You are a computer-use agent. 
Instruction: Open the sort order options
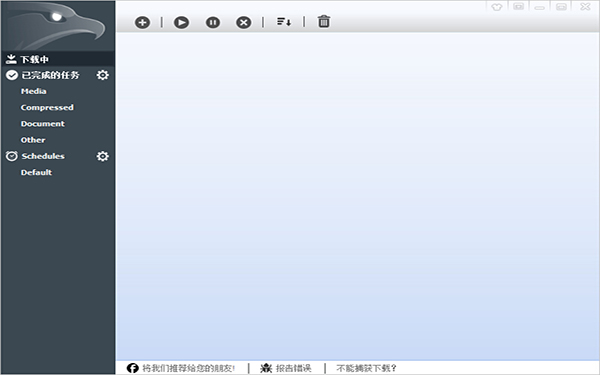(284, 22)
